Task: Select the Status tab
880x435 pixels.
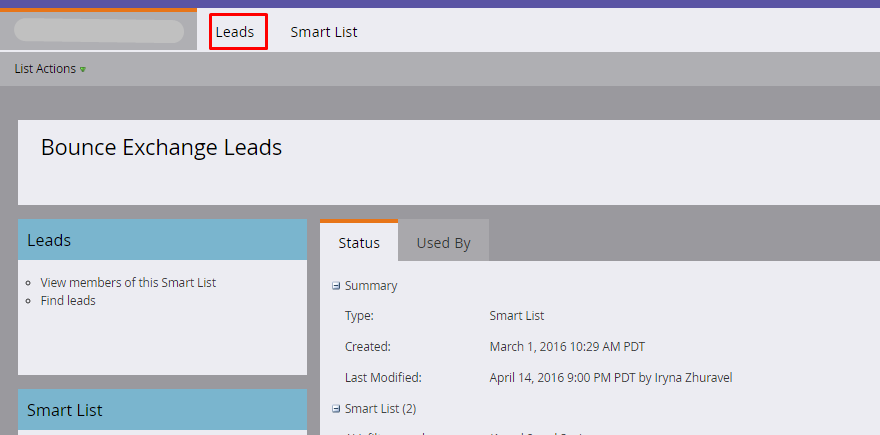Action: pos(359,242)
